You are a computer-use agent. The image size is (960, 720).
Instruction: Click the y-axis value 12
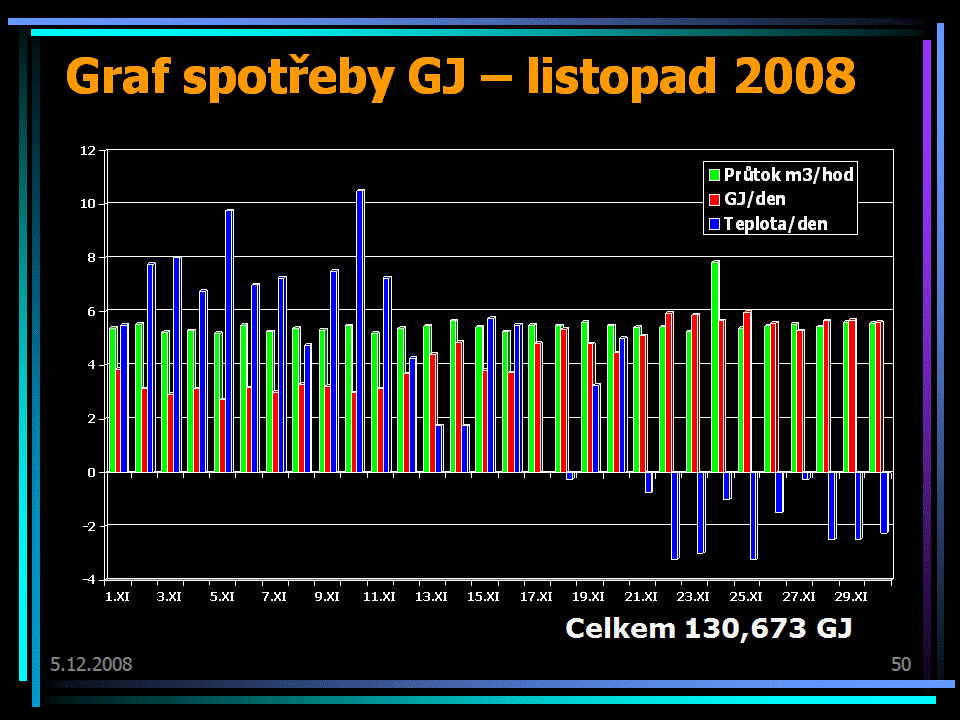click(87, 150)
